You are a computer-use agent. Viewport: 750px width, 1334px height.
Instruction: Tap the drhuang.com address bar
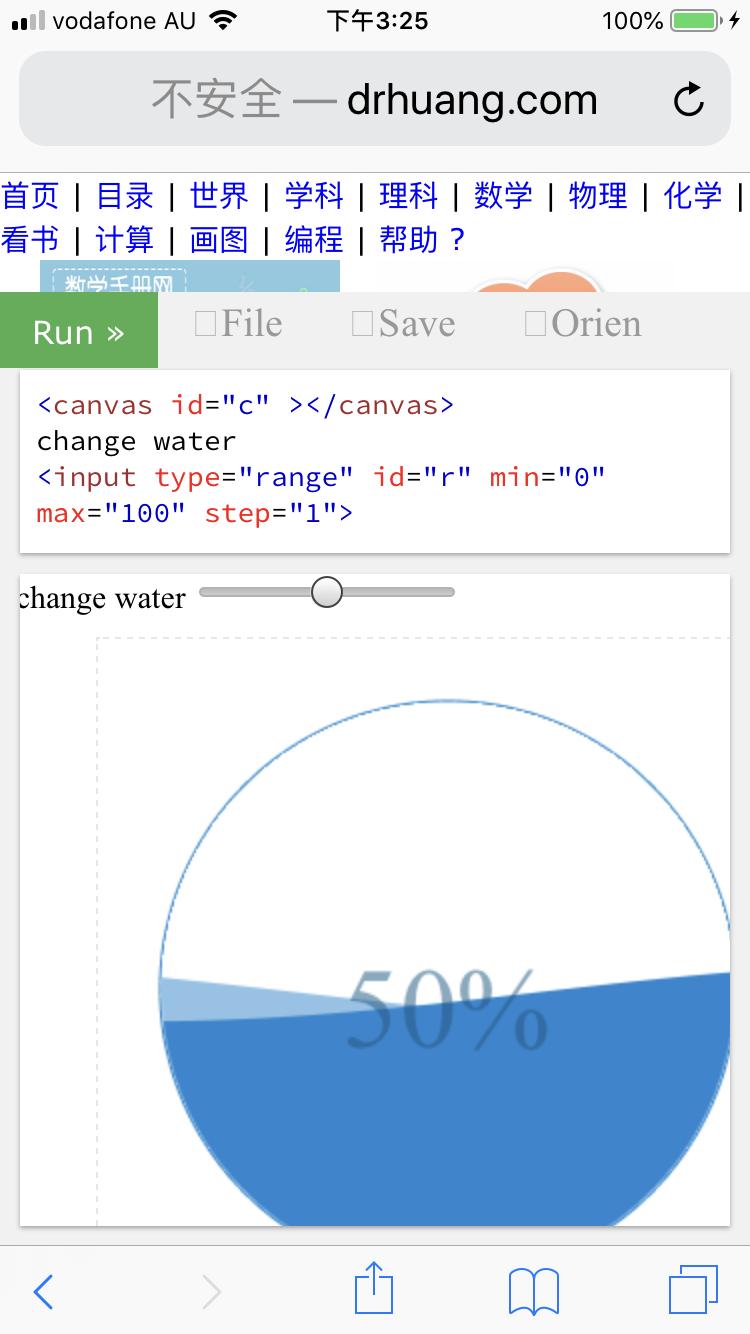(x=374, y=100)
